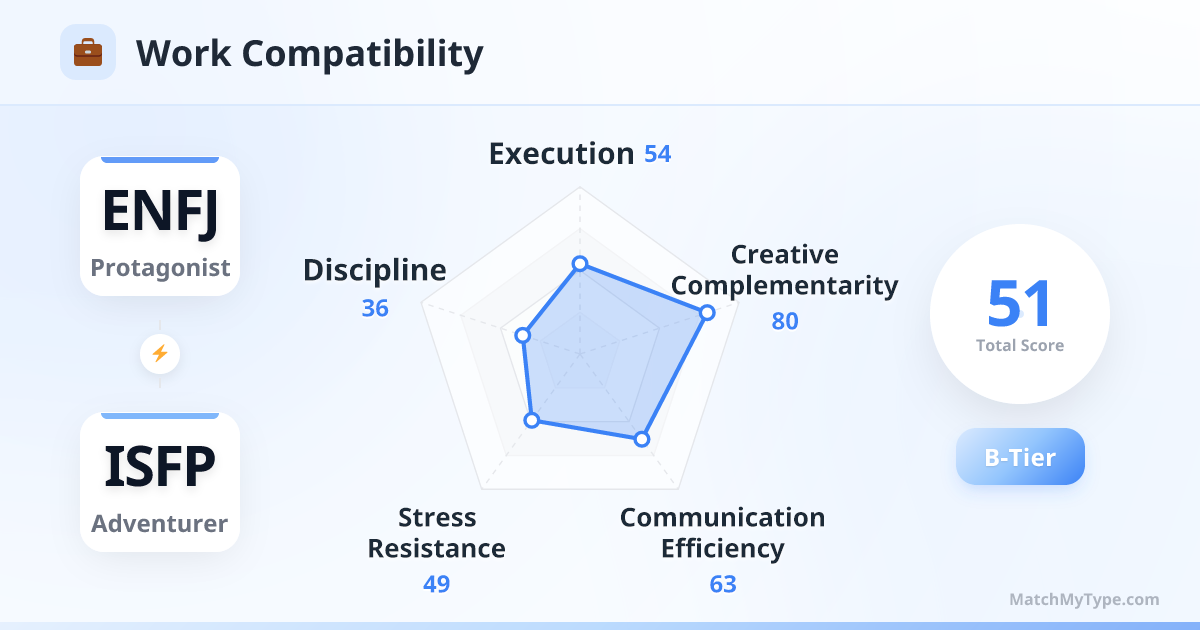Select the ENFJ Protagonist card

[x=160, y=226]
